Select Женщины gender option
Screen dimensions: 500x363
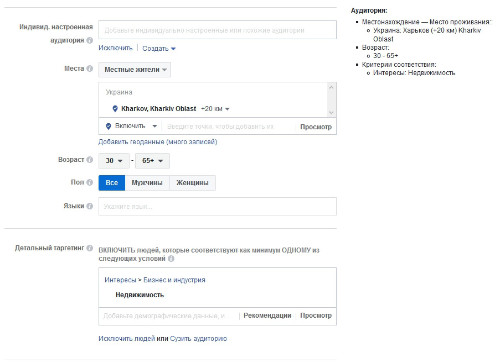(x=192, y=183)
